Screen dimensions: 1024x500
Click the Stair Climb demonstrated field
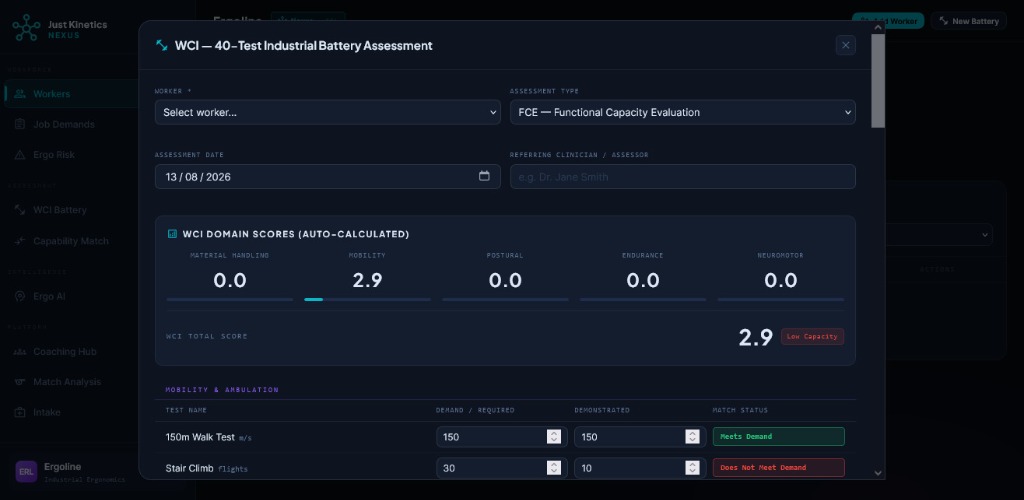tap(640, 468)
